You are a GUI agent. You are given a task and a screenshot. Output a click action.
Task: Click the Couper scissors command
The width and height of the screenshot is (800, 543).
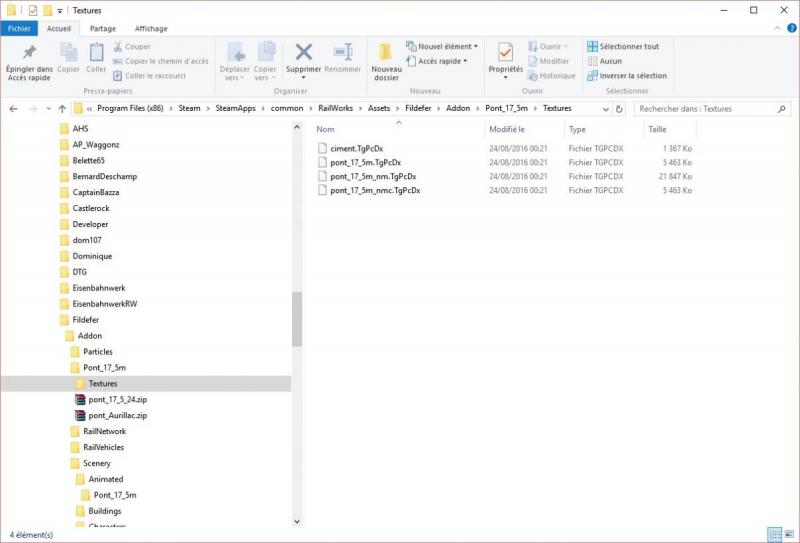tap(132, 46)
